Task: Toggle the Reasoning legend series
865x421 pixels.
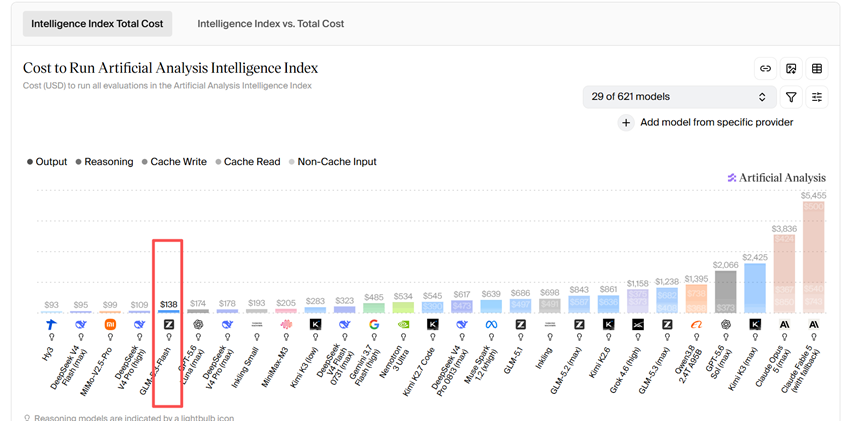Action: pos(104,162)
